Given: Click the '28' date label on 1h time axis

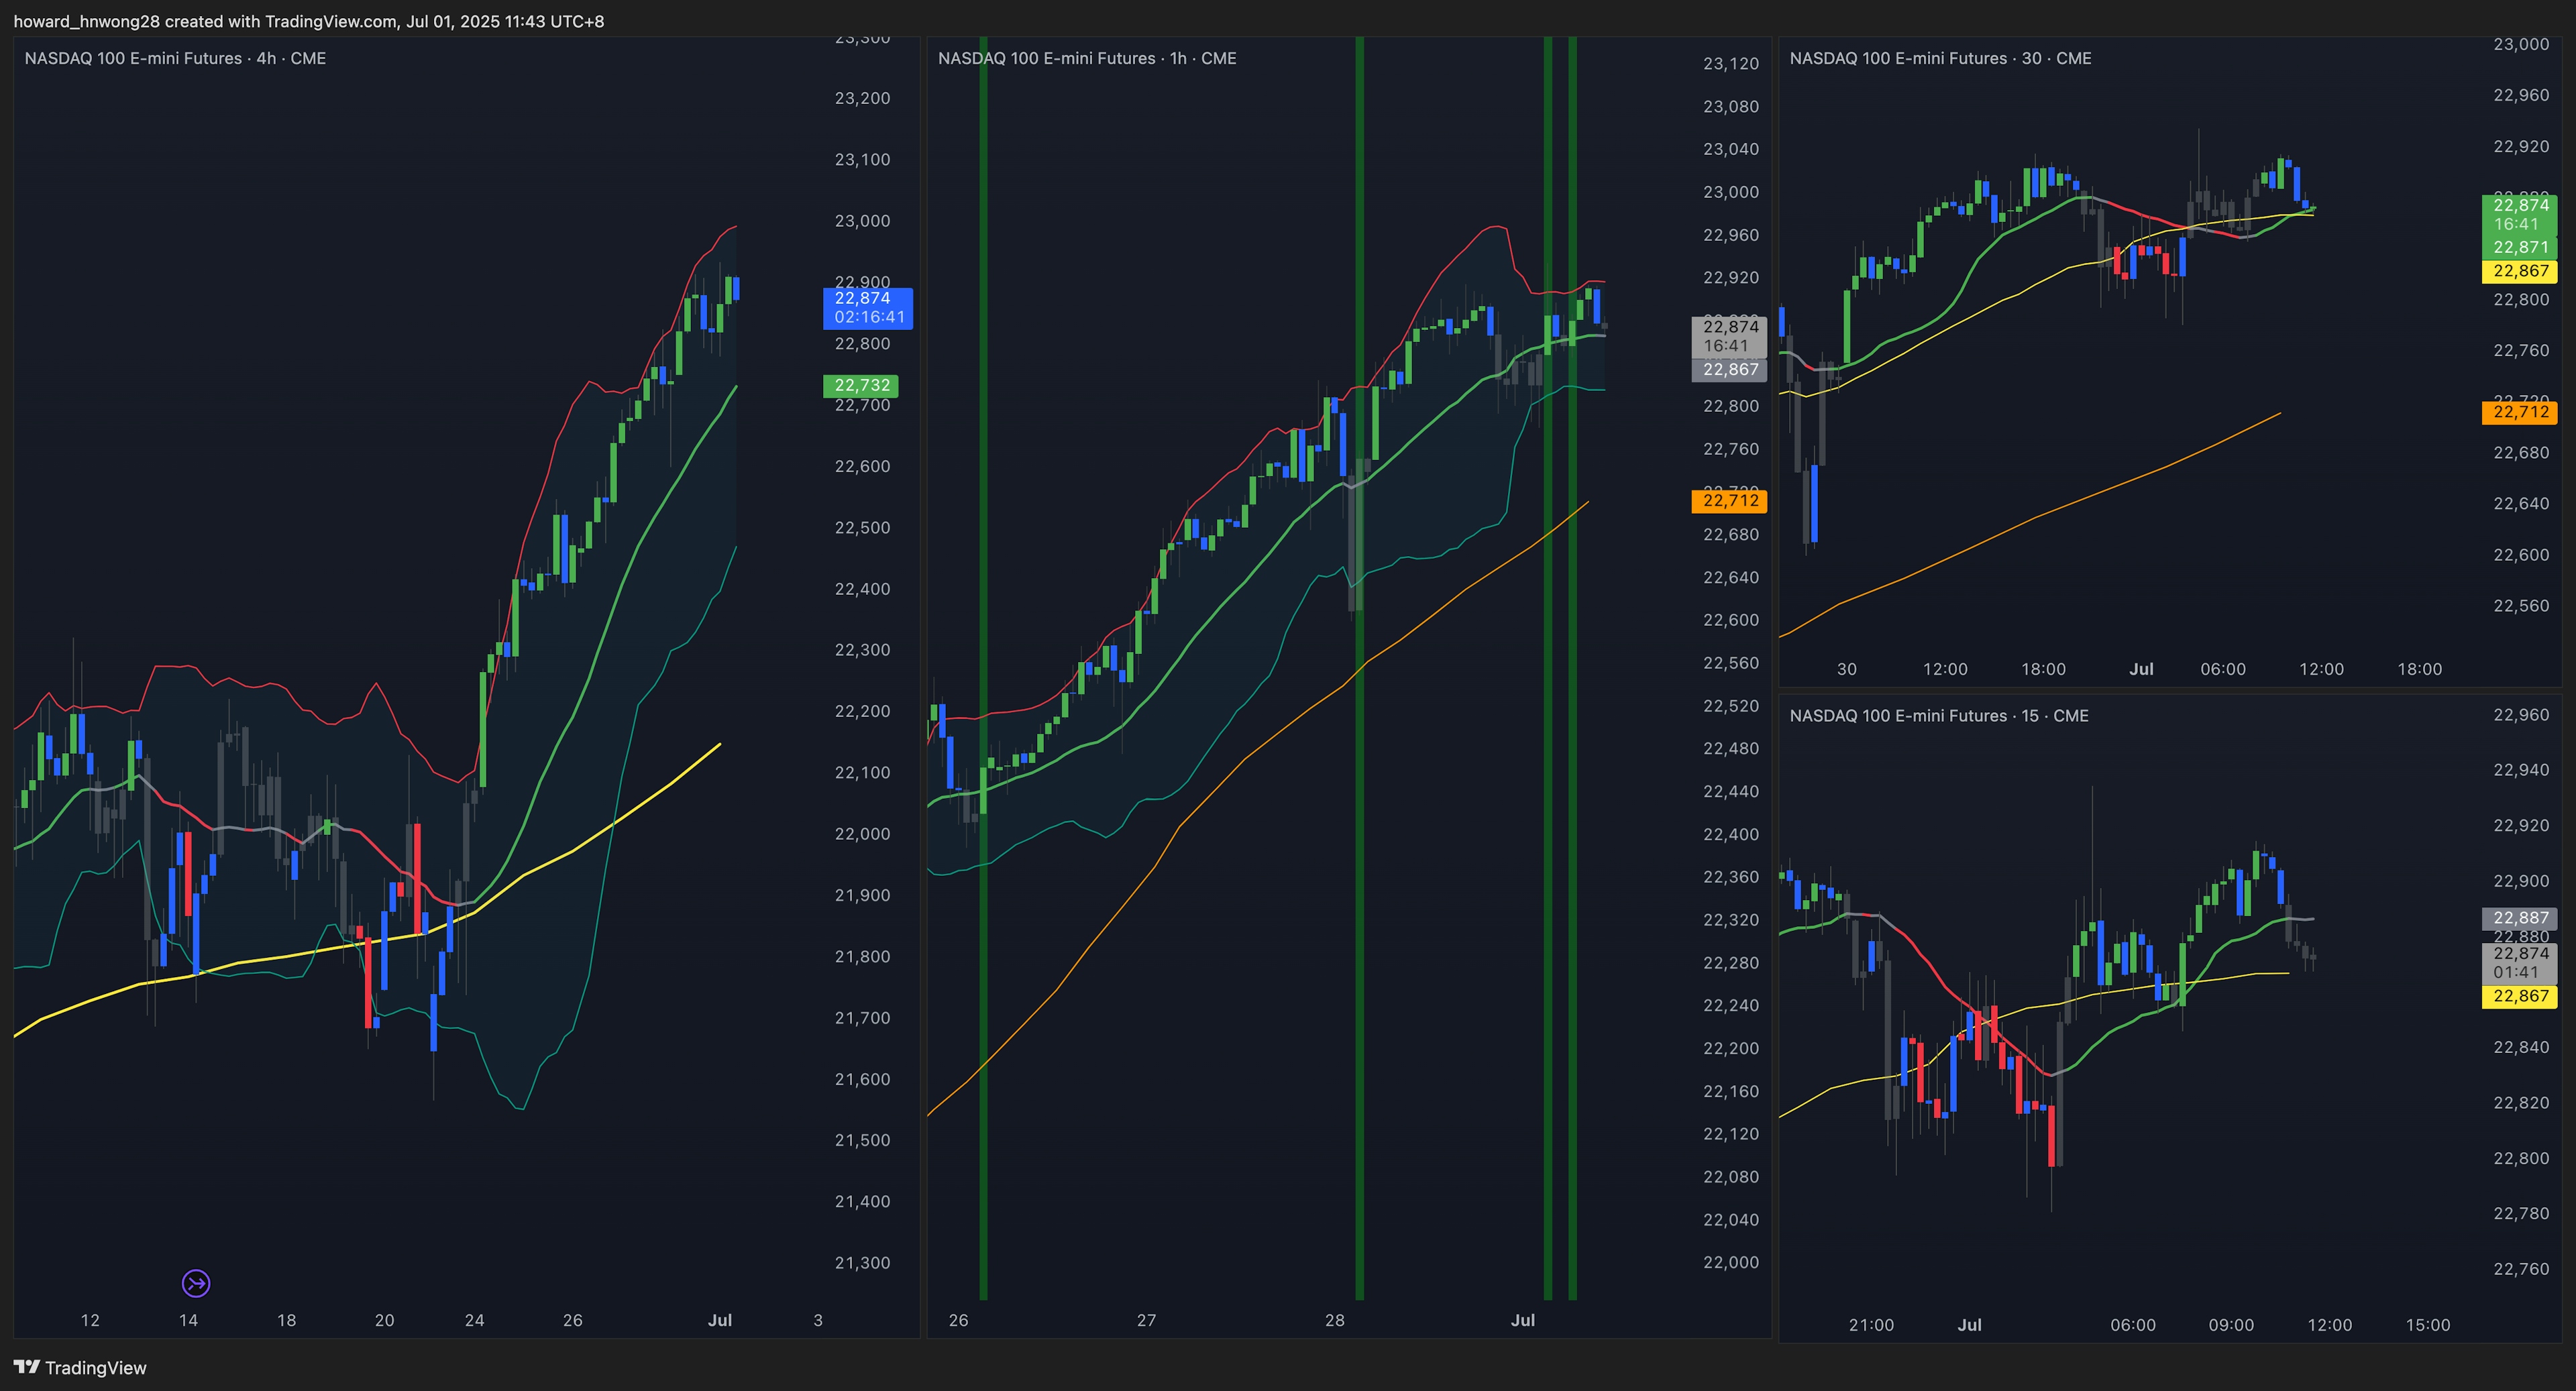Looking at the screenshot, I should (x=1335, y=1320).
